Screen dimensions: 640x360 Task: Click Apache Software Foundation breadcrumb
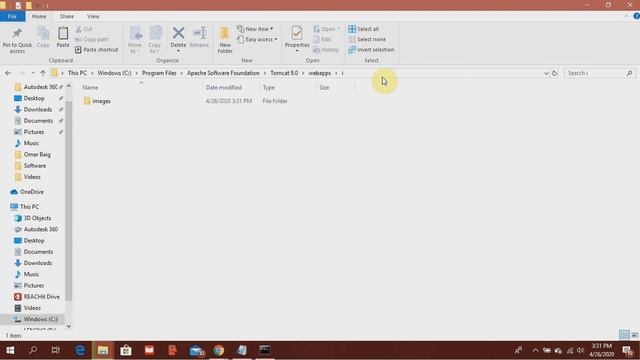click(223, 73)
